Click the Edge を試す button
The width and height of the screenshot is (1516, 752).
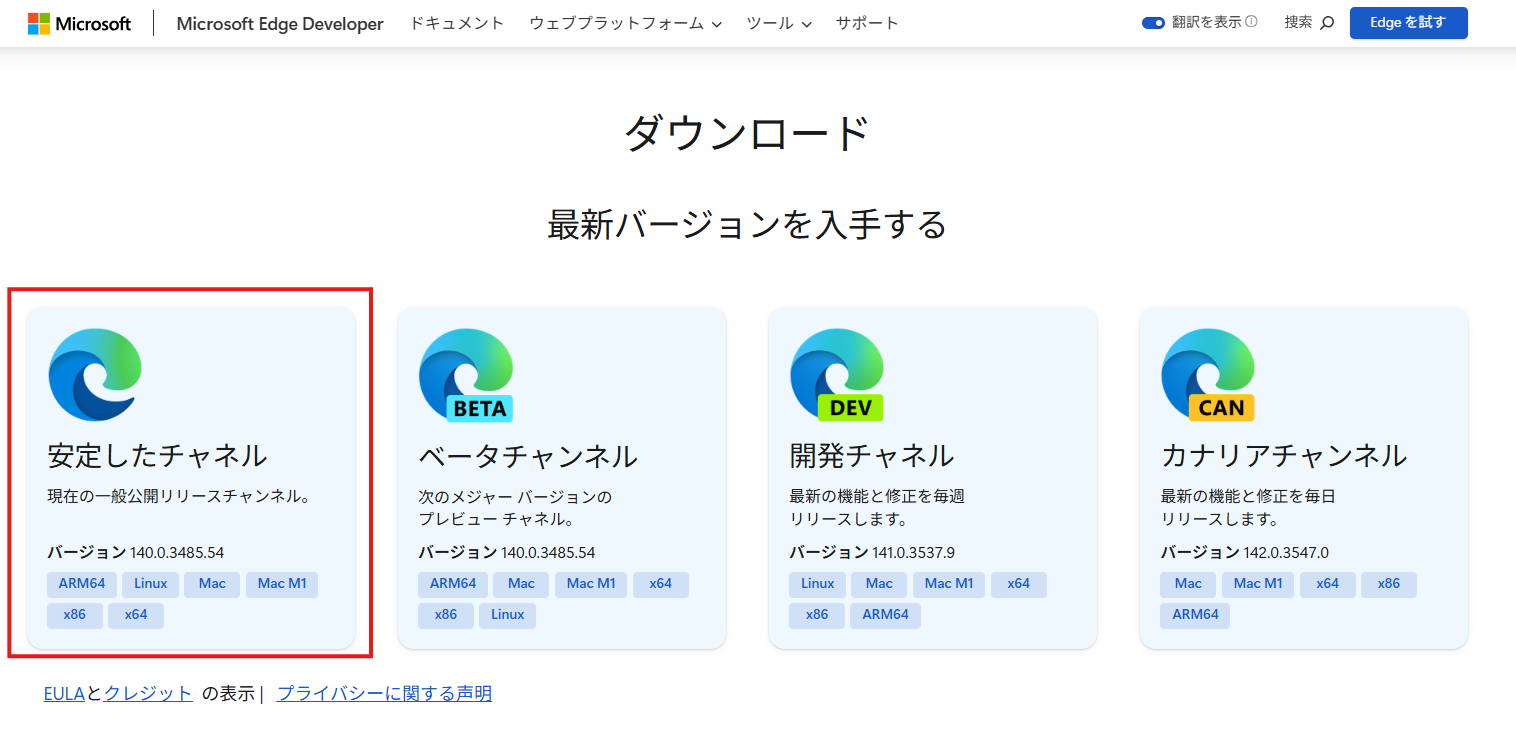coord(1409,23)
